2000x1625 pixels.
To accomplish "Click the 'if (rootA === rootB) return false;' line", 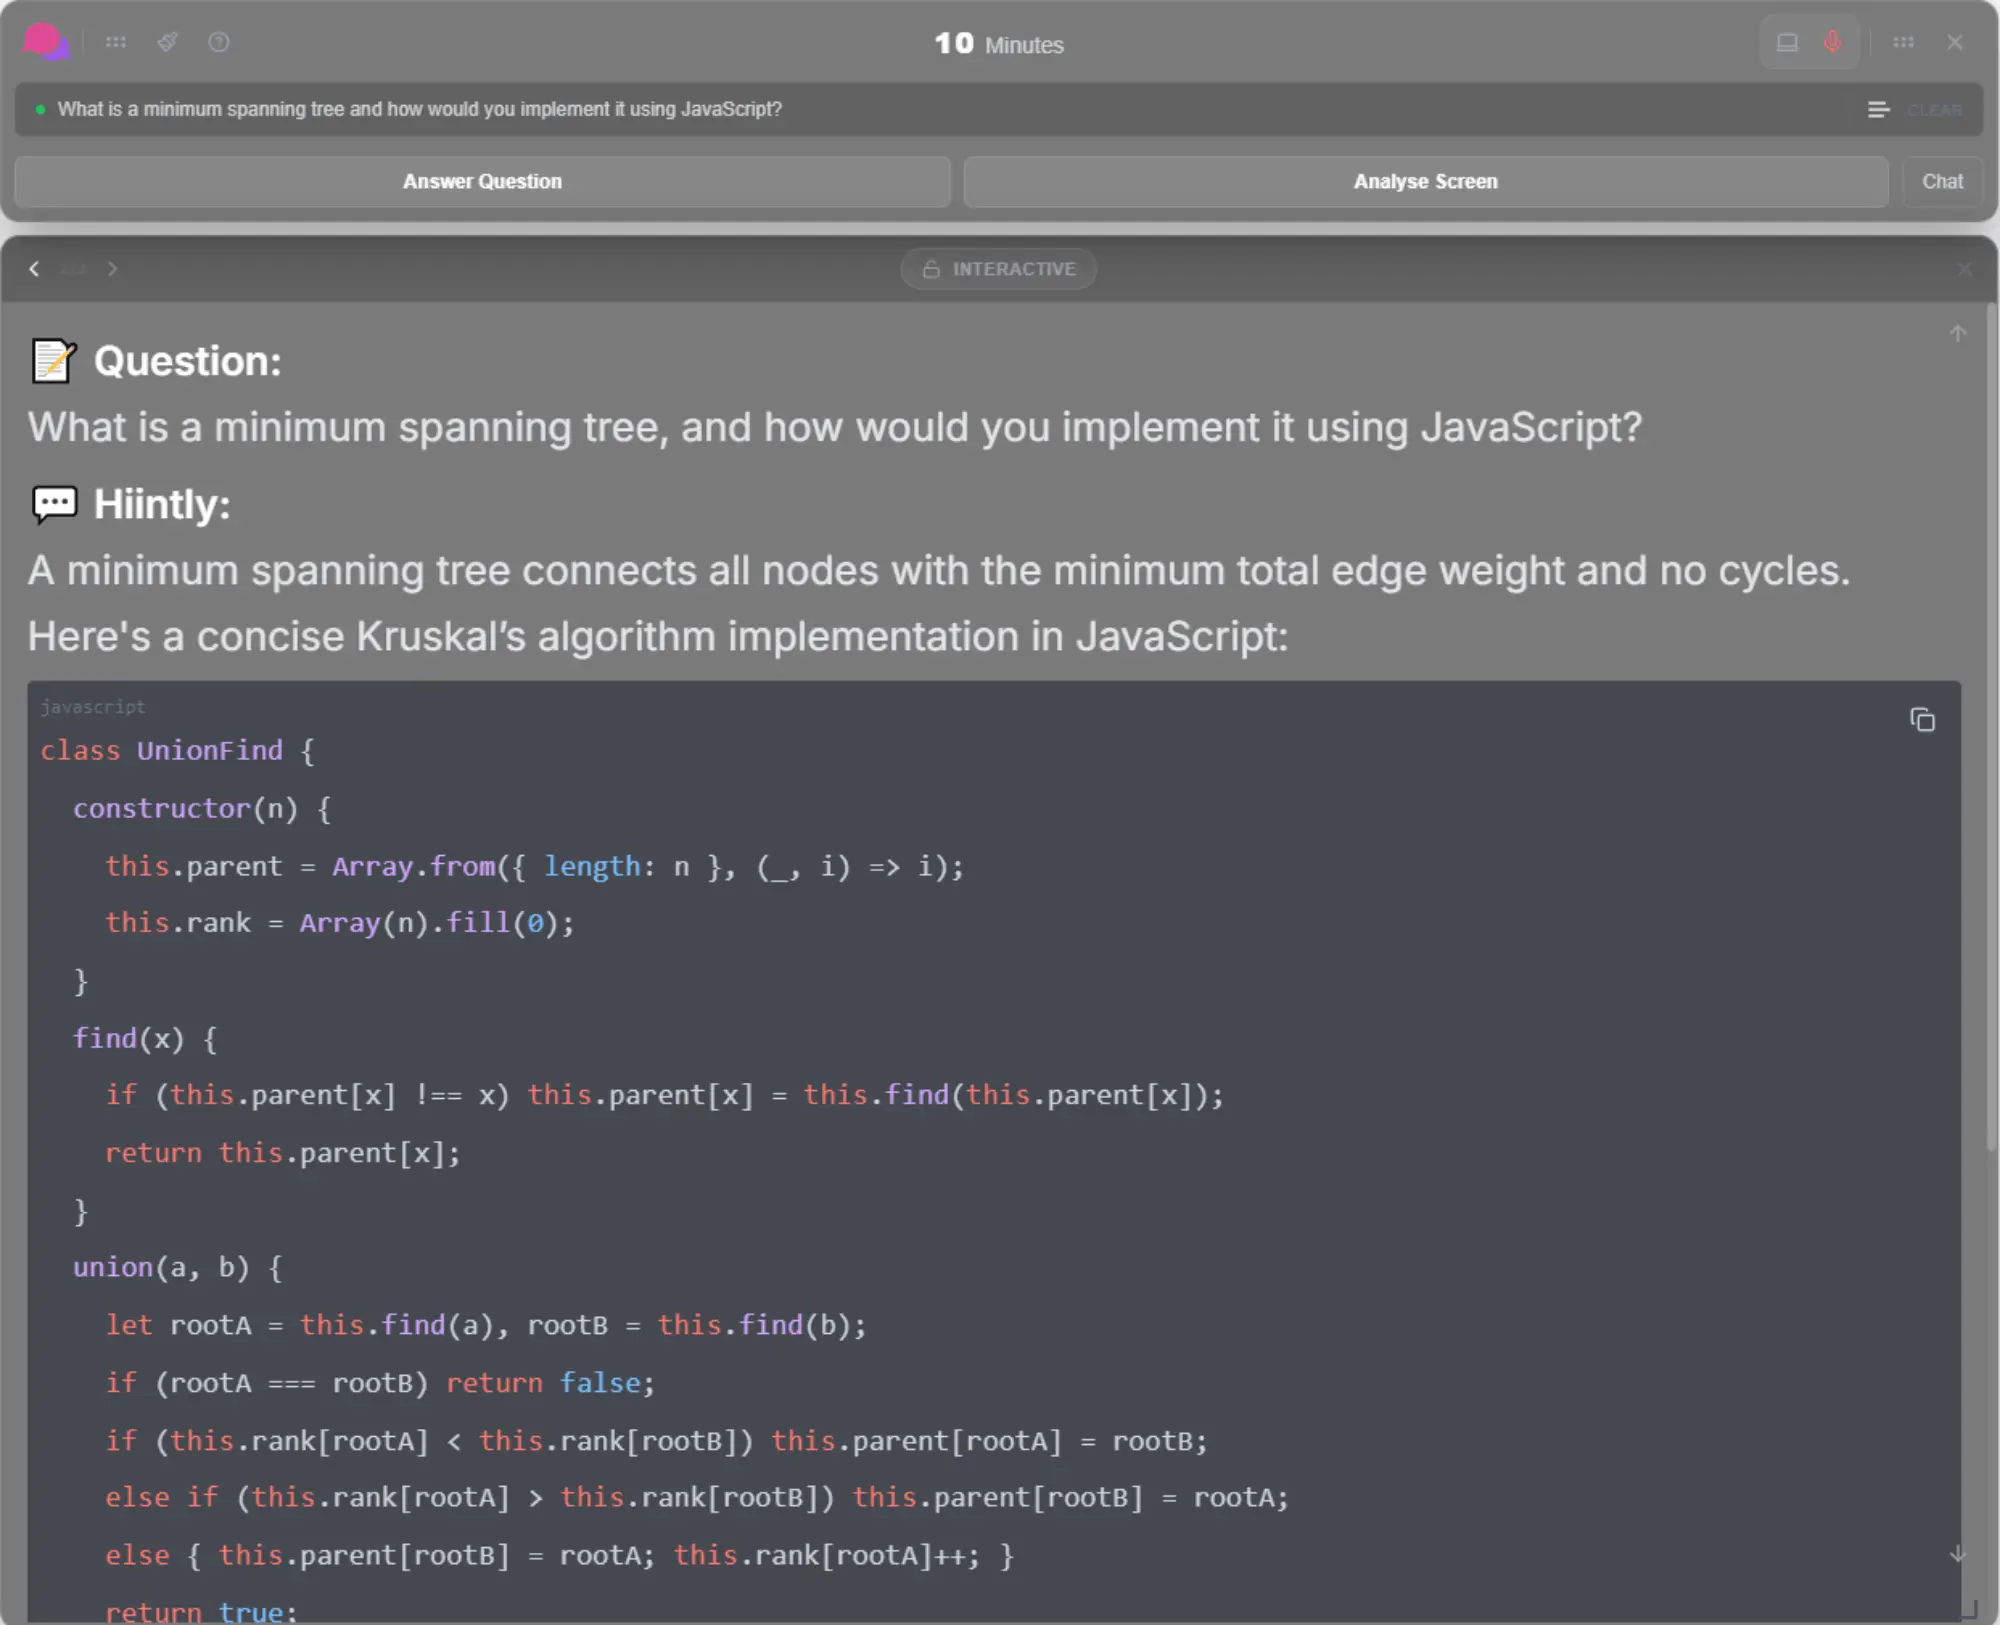I will (380, 1382).
